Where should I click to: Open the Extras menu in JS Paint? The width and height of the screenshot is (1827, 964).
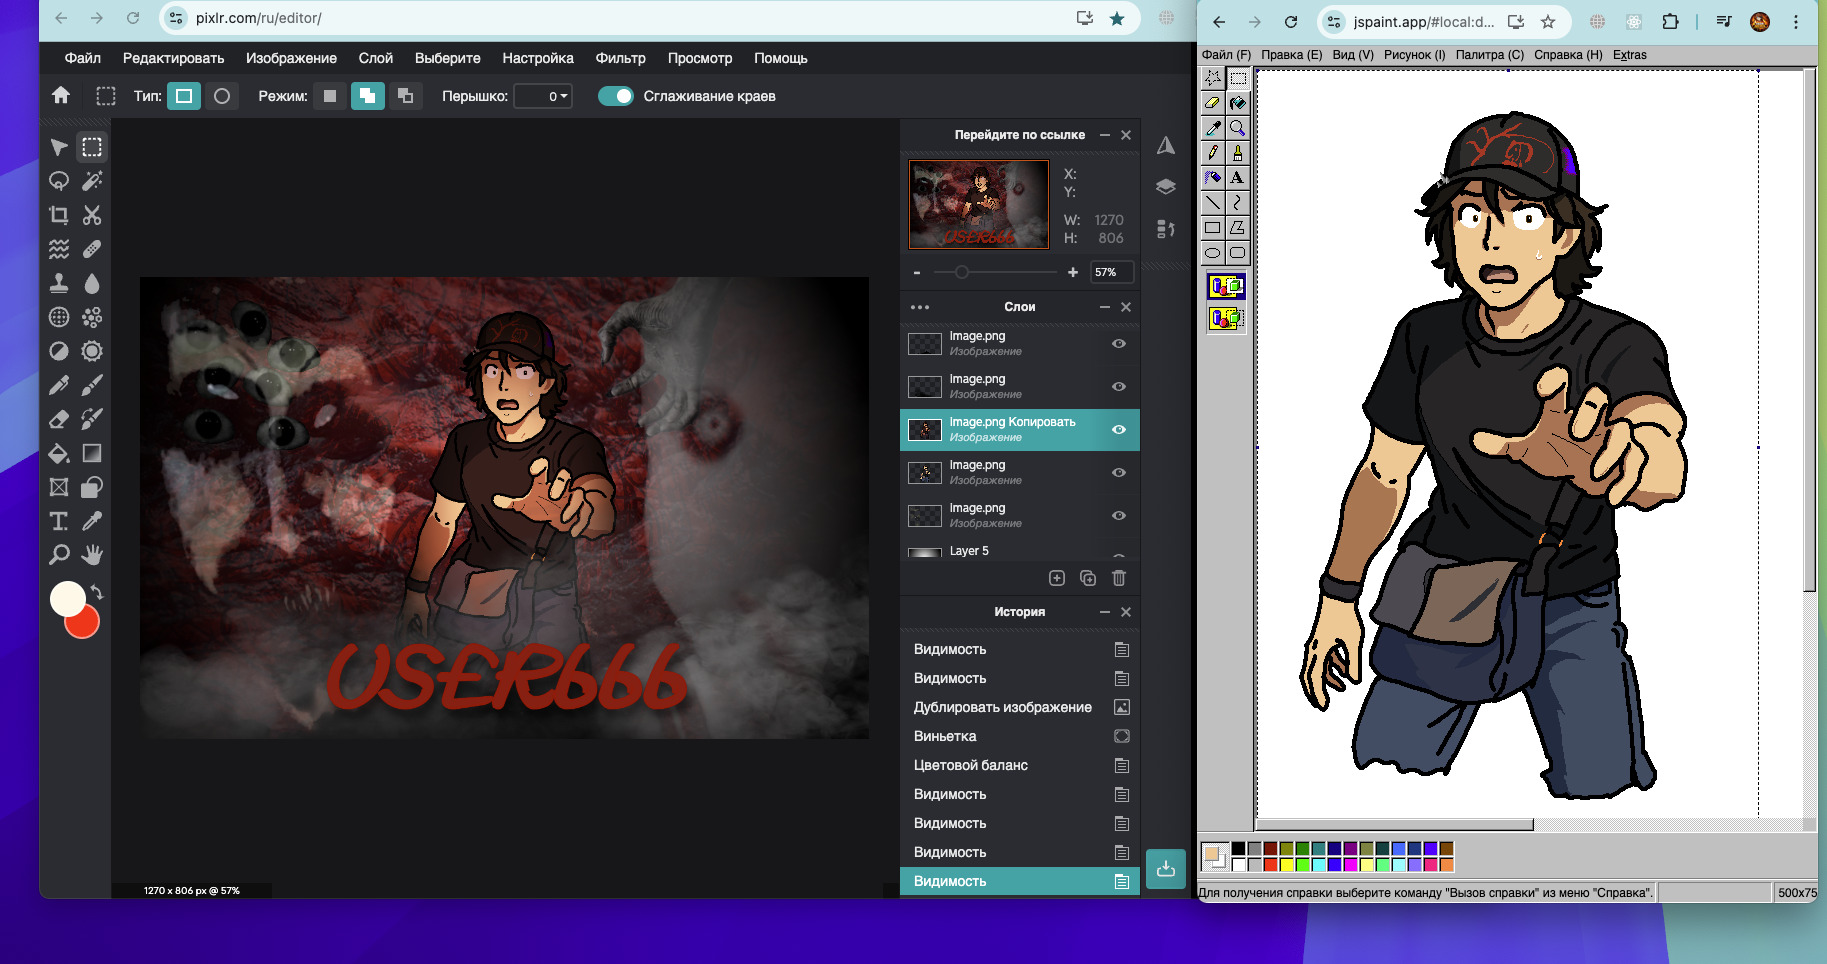tap(1630, 55)
